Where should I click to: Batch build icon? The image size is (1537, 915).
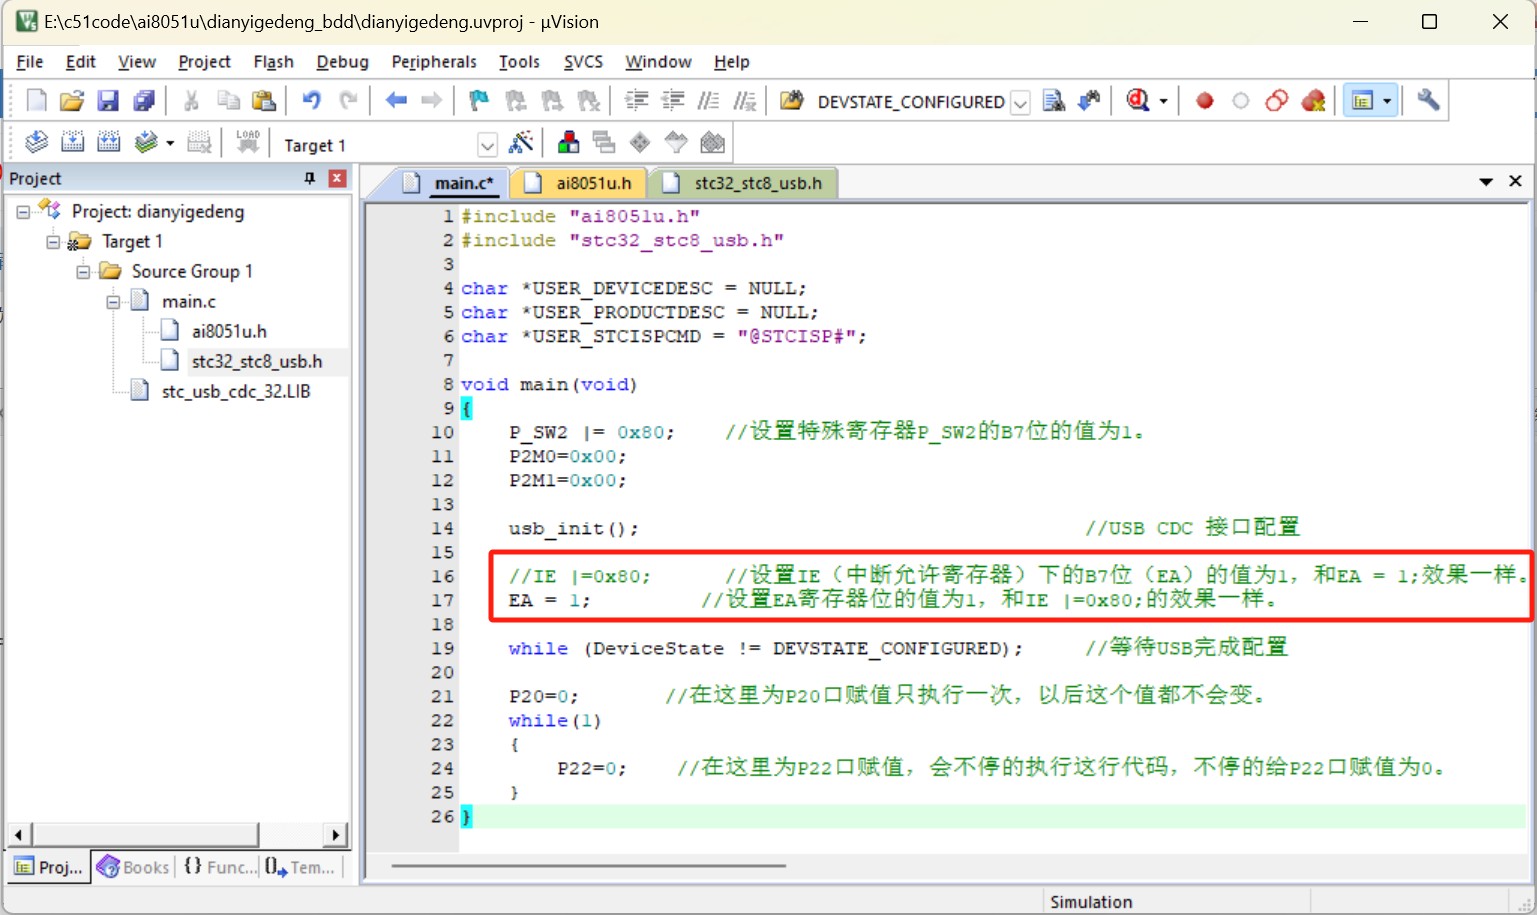[146, 142]
